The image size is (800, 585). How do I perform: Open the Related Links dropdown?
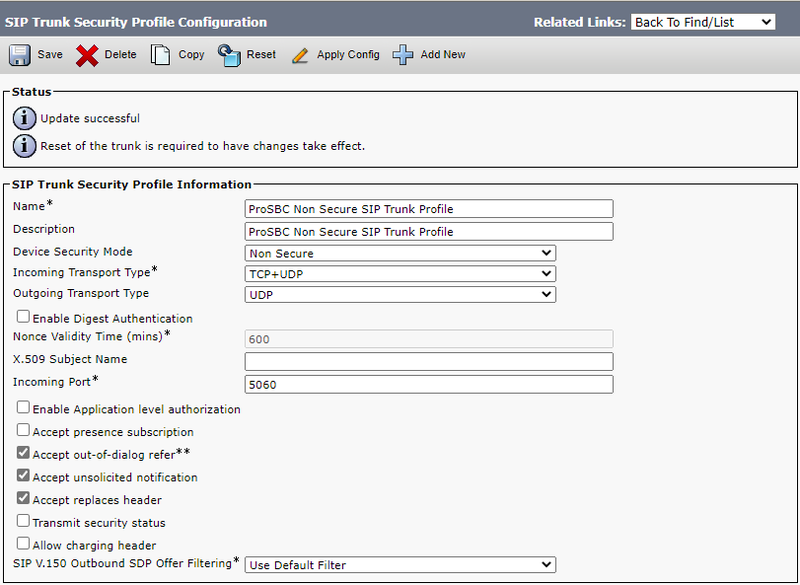703,22
